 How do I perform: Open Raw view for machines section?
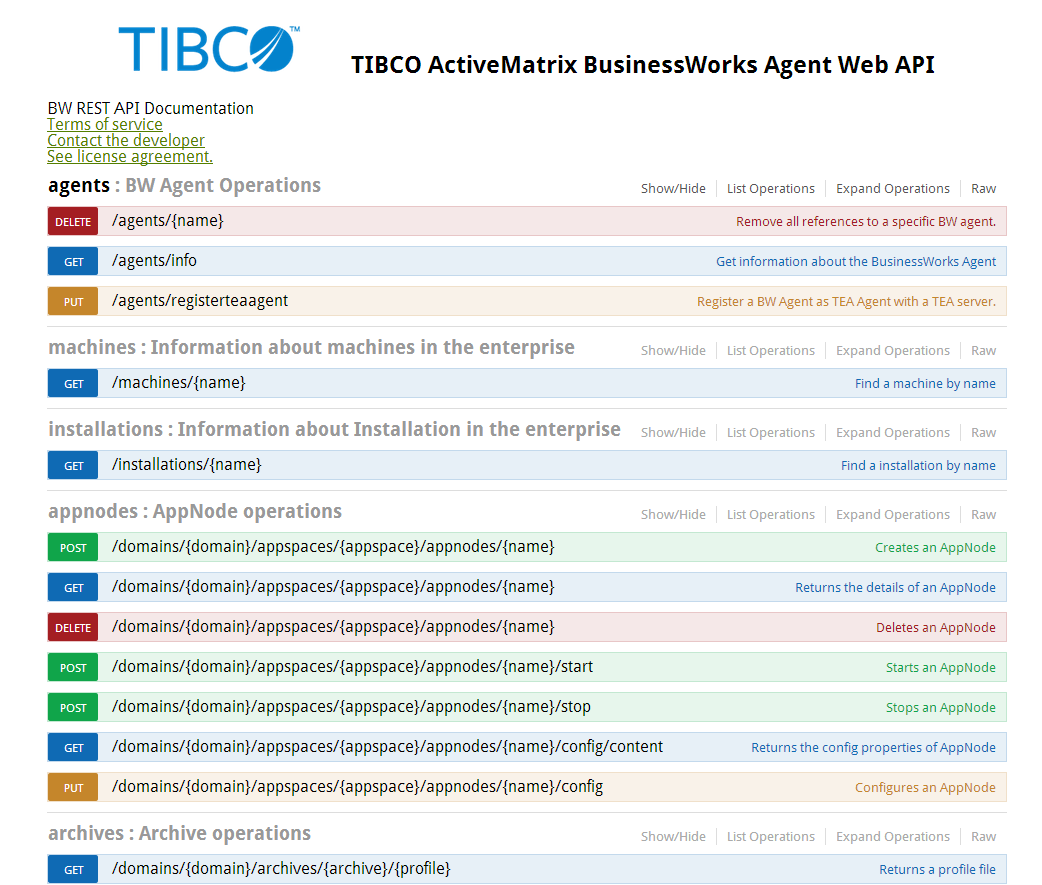983,351
